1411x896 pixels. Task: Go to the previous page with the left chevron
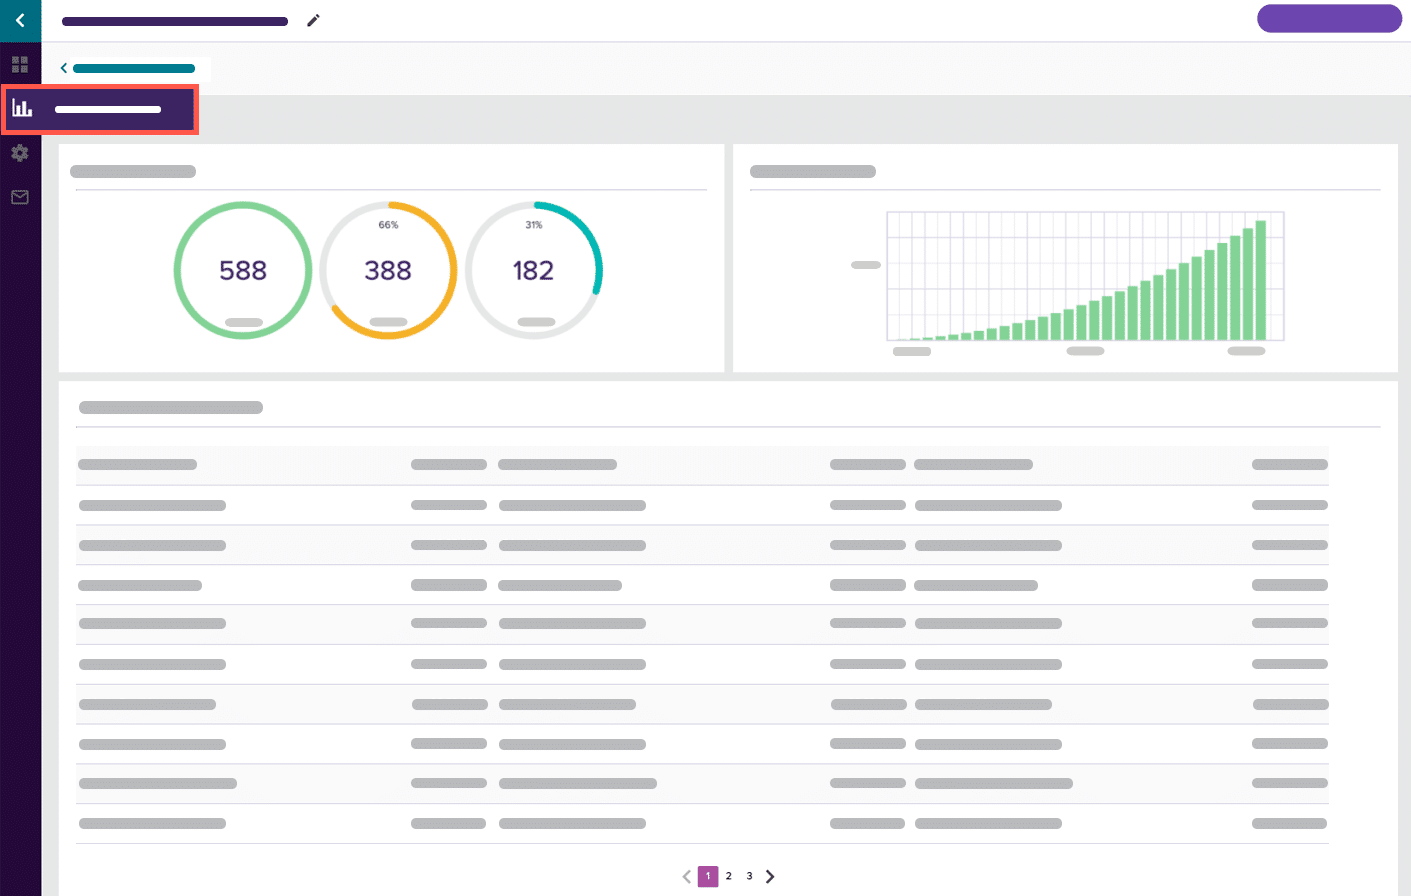tap(687, 876)
